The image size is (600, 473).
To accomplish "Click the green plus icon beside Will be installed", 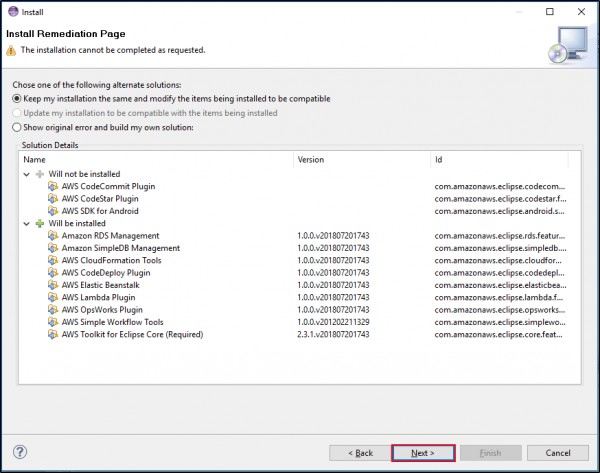I will tap(40, 223).
